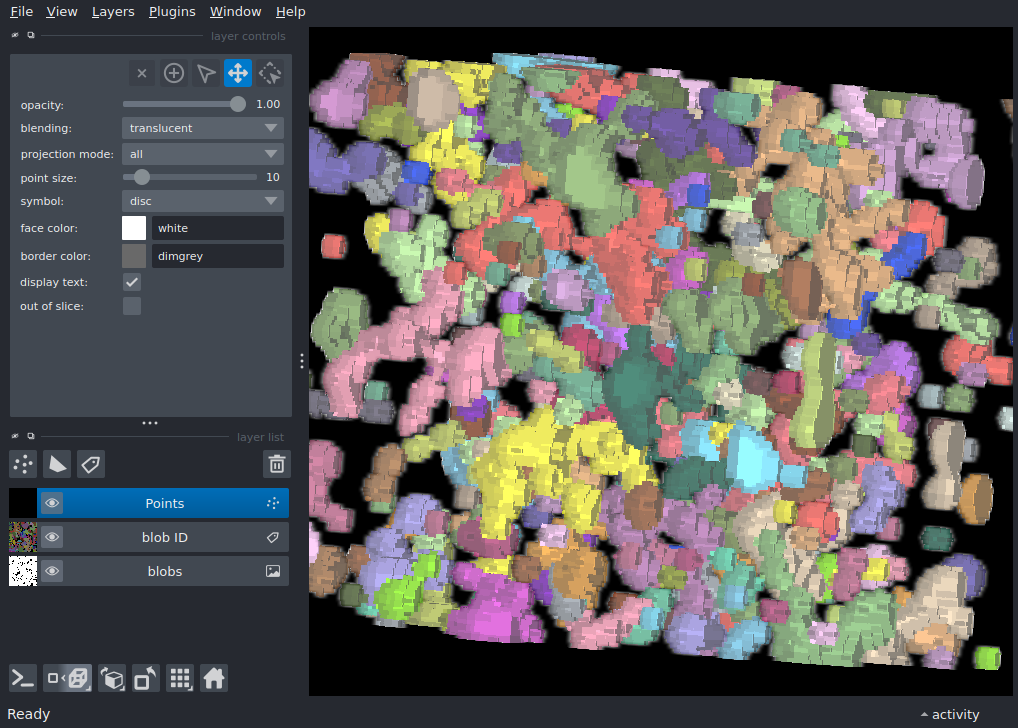Reset view with the home icon

pyautogui.click(x=213, y=679)
